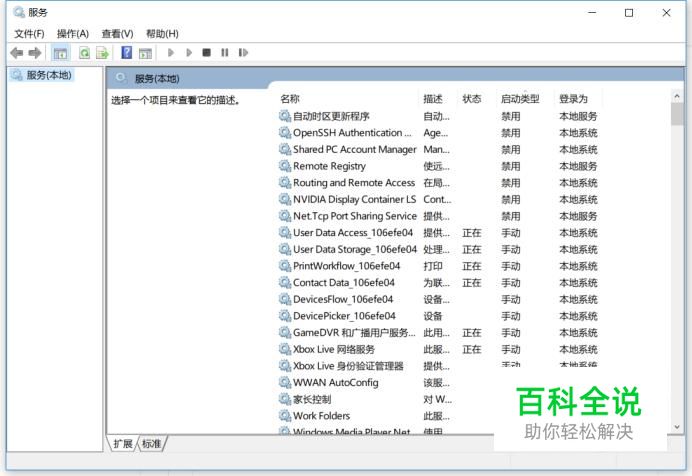Restart service with the restart toolbar button
Viewport: 692px width, 476px height.
coord(243,52)
